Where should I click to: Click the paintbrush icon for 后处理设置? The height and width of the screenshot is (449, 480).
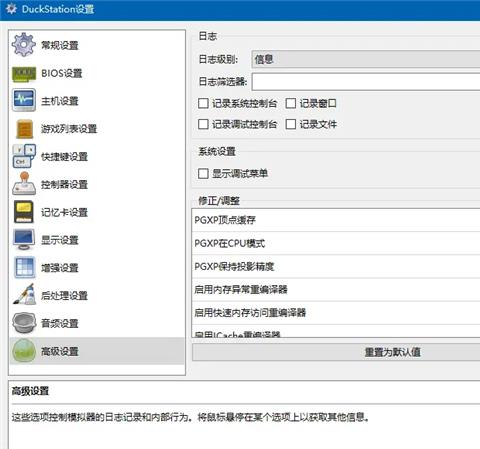pyautogui.click(x=24, y=295)
